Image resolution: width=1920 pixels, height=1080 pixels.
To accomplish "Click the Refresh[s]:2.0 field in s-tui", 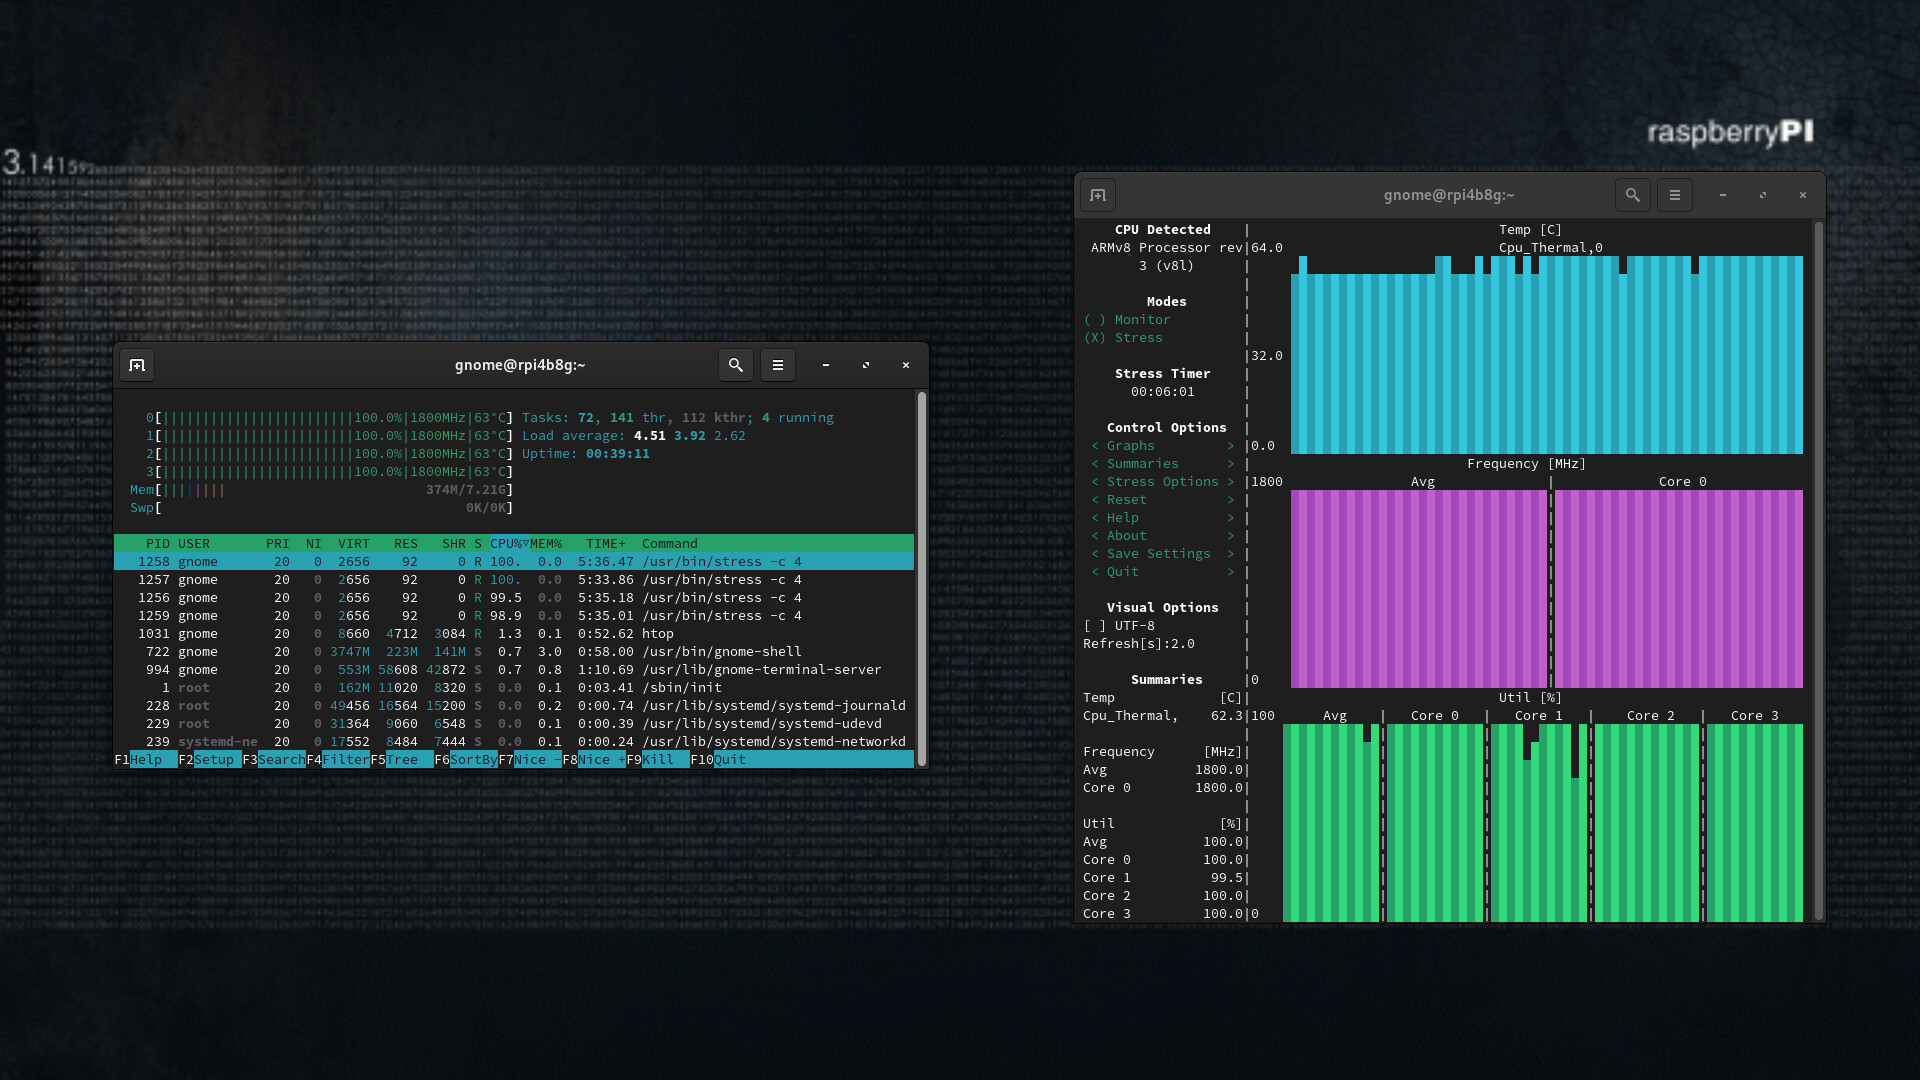I will (1139, 644).
